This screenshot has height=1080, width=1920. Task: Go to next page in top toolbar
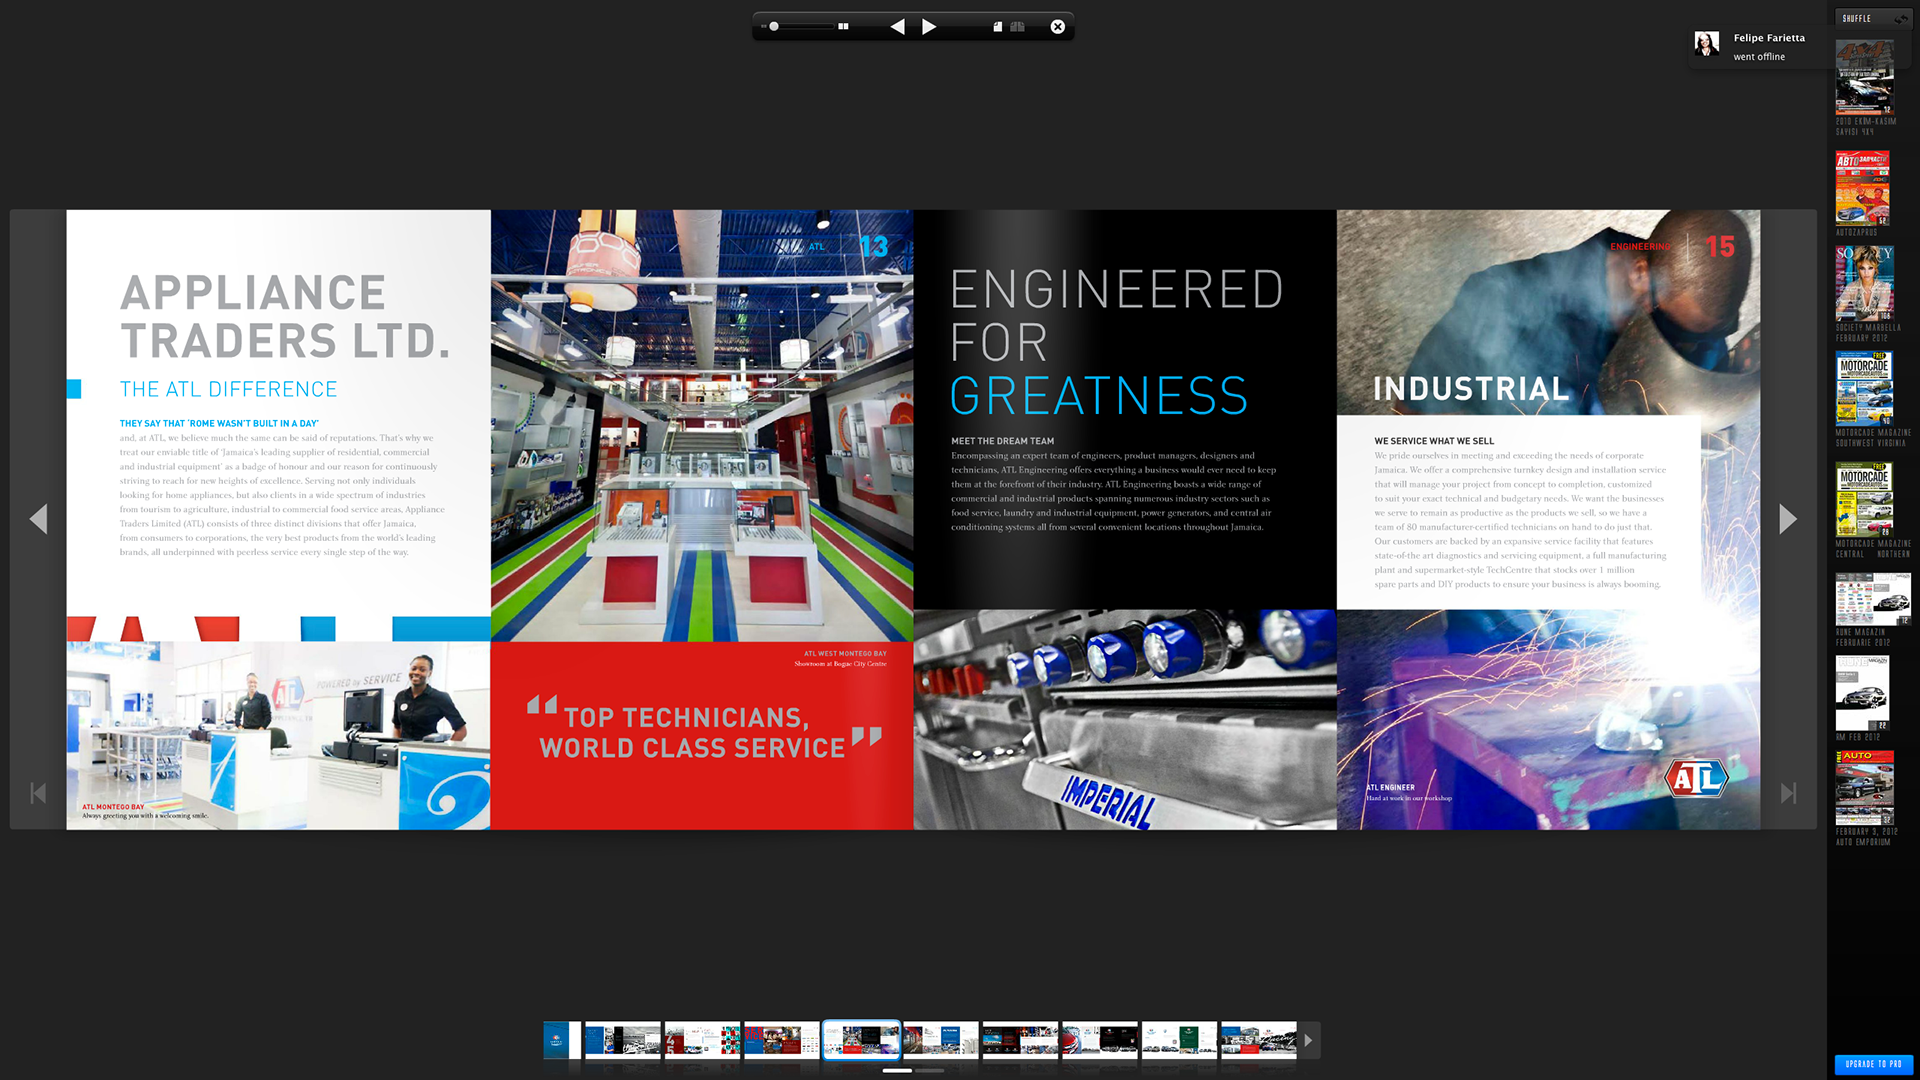pos(929,27)
